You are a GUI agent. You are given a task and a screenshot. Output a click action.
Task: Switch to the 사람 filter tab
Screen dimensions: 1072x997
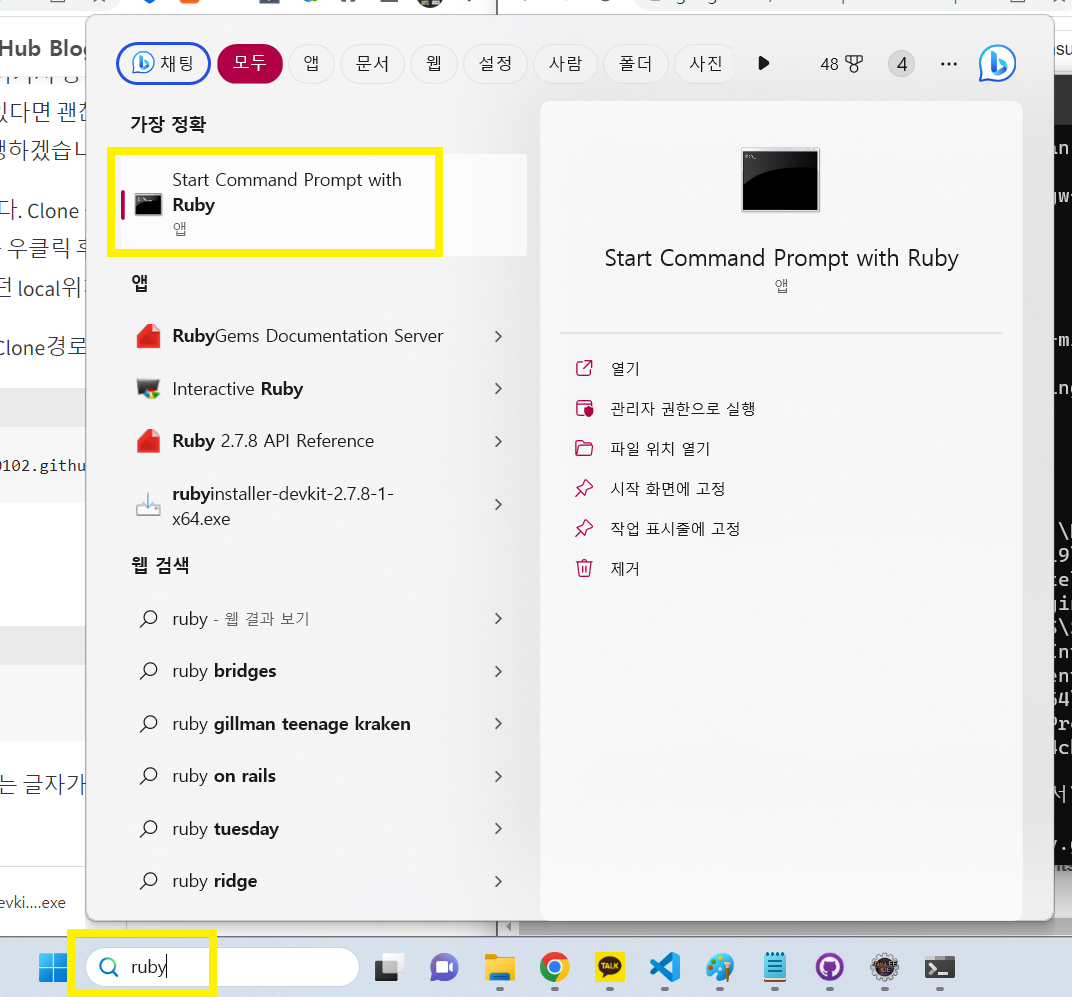click(565, 64)
